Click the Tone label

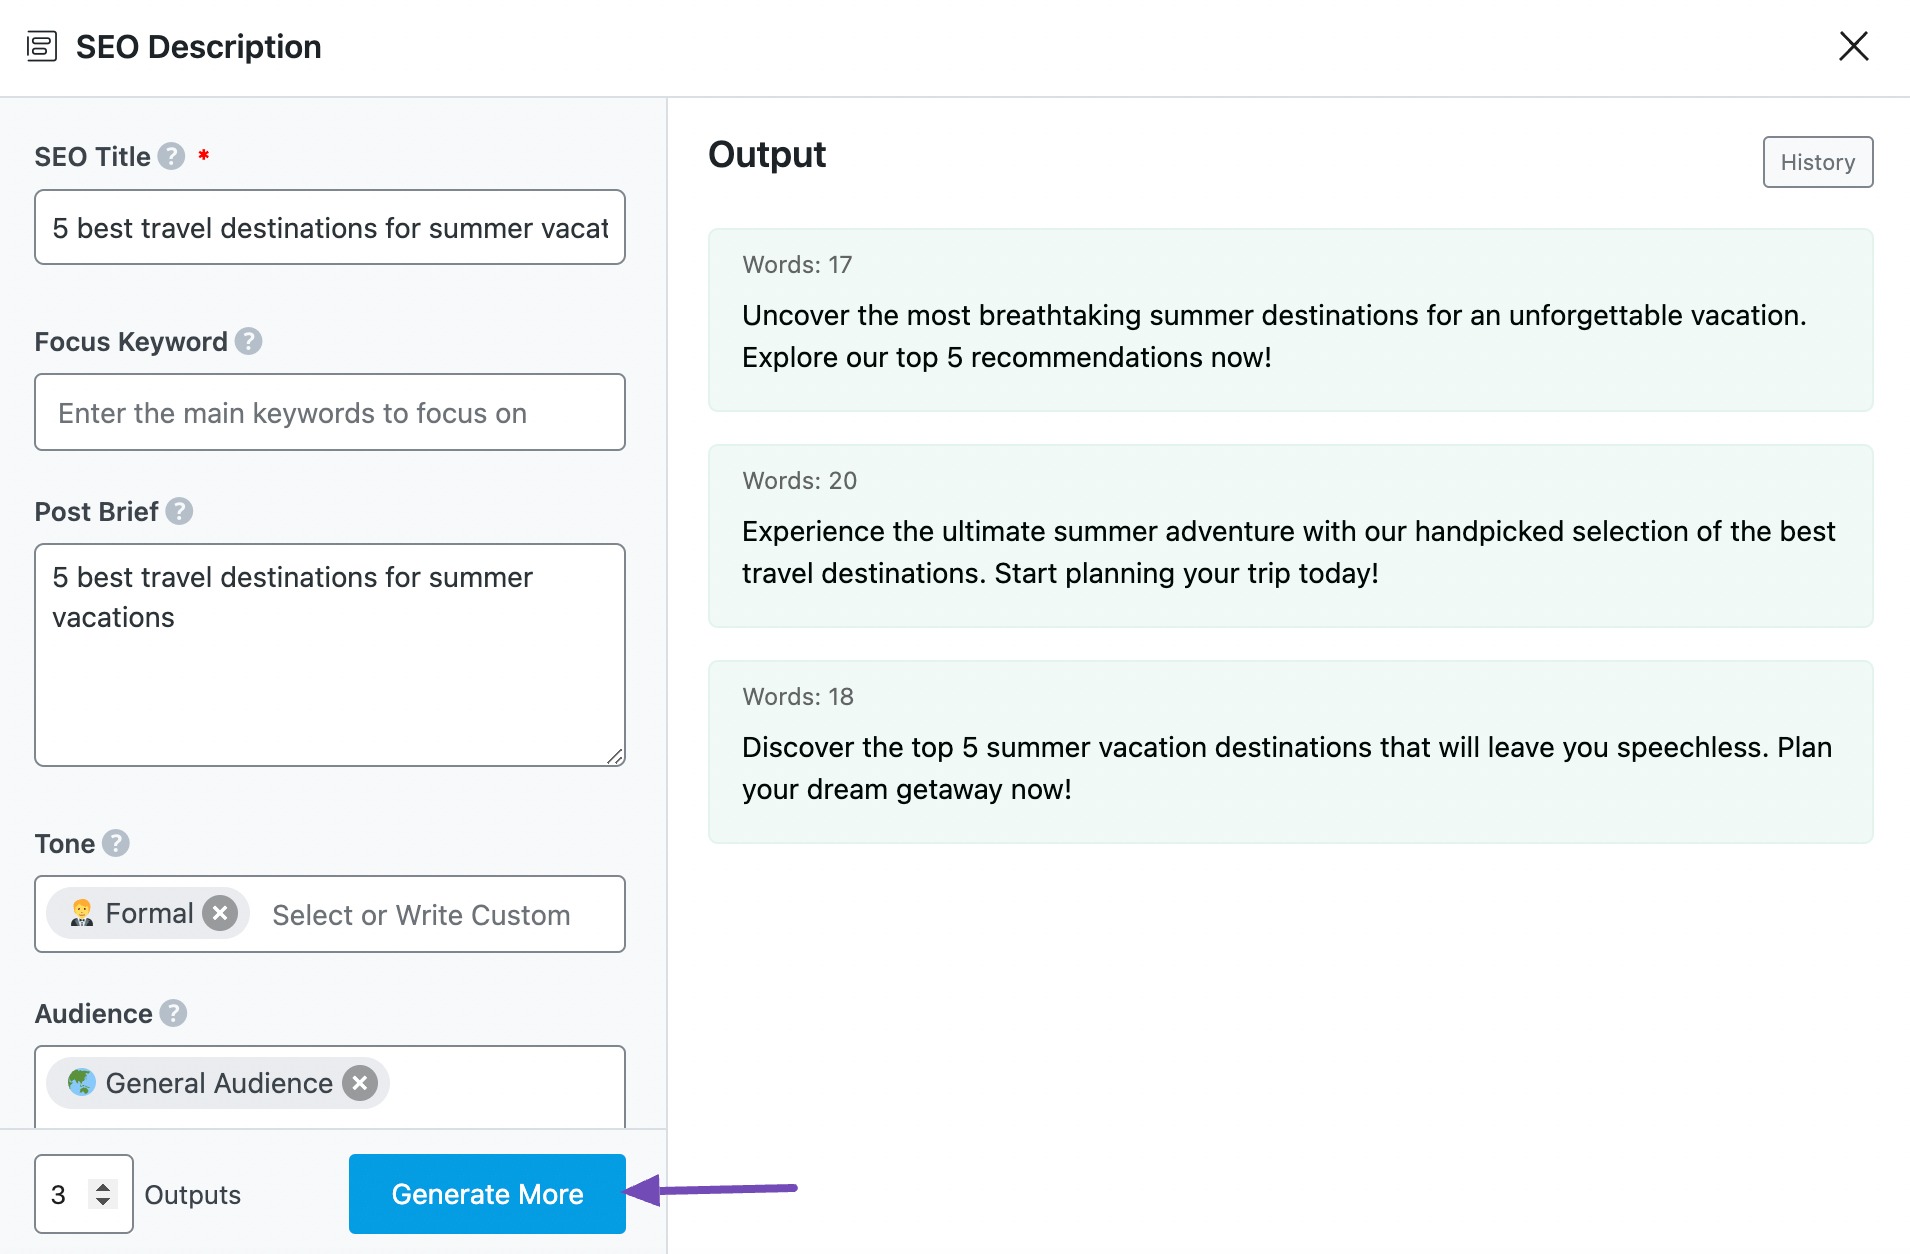click(65, 844)
